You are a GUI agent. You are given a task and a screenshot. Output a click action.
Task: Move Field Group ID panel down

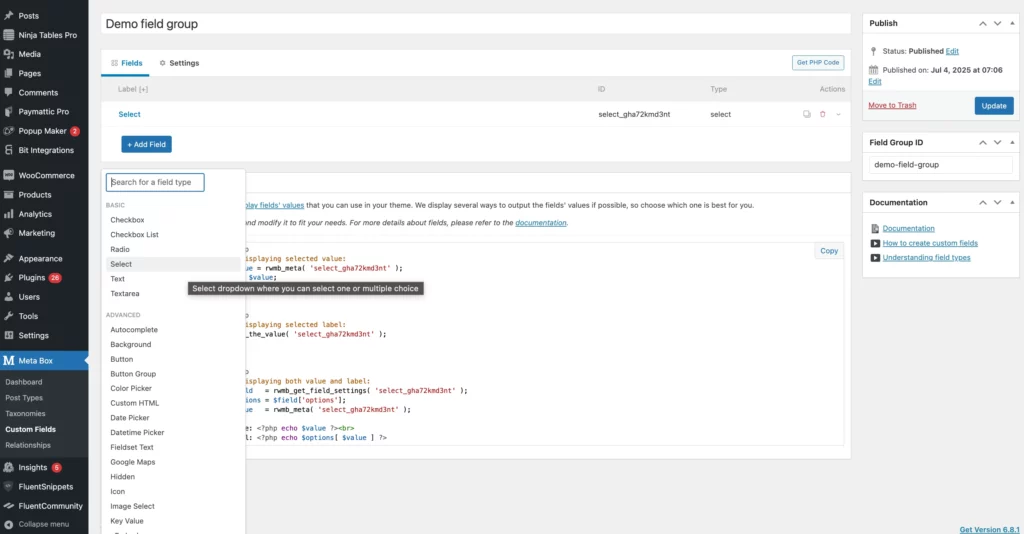tap(997, 142)
